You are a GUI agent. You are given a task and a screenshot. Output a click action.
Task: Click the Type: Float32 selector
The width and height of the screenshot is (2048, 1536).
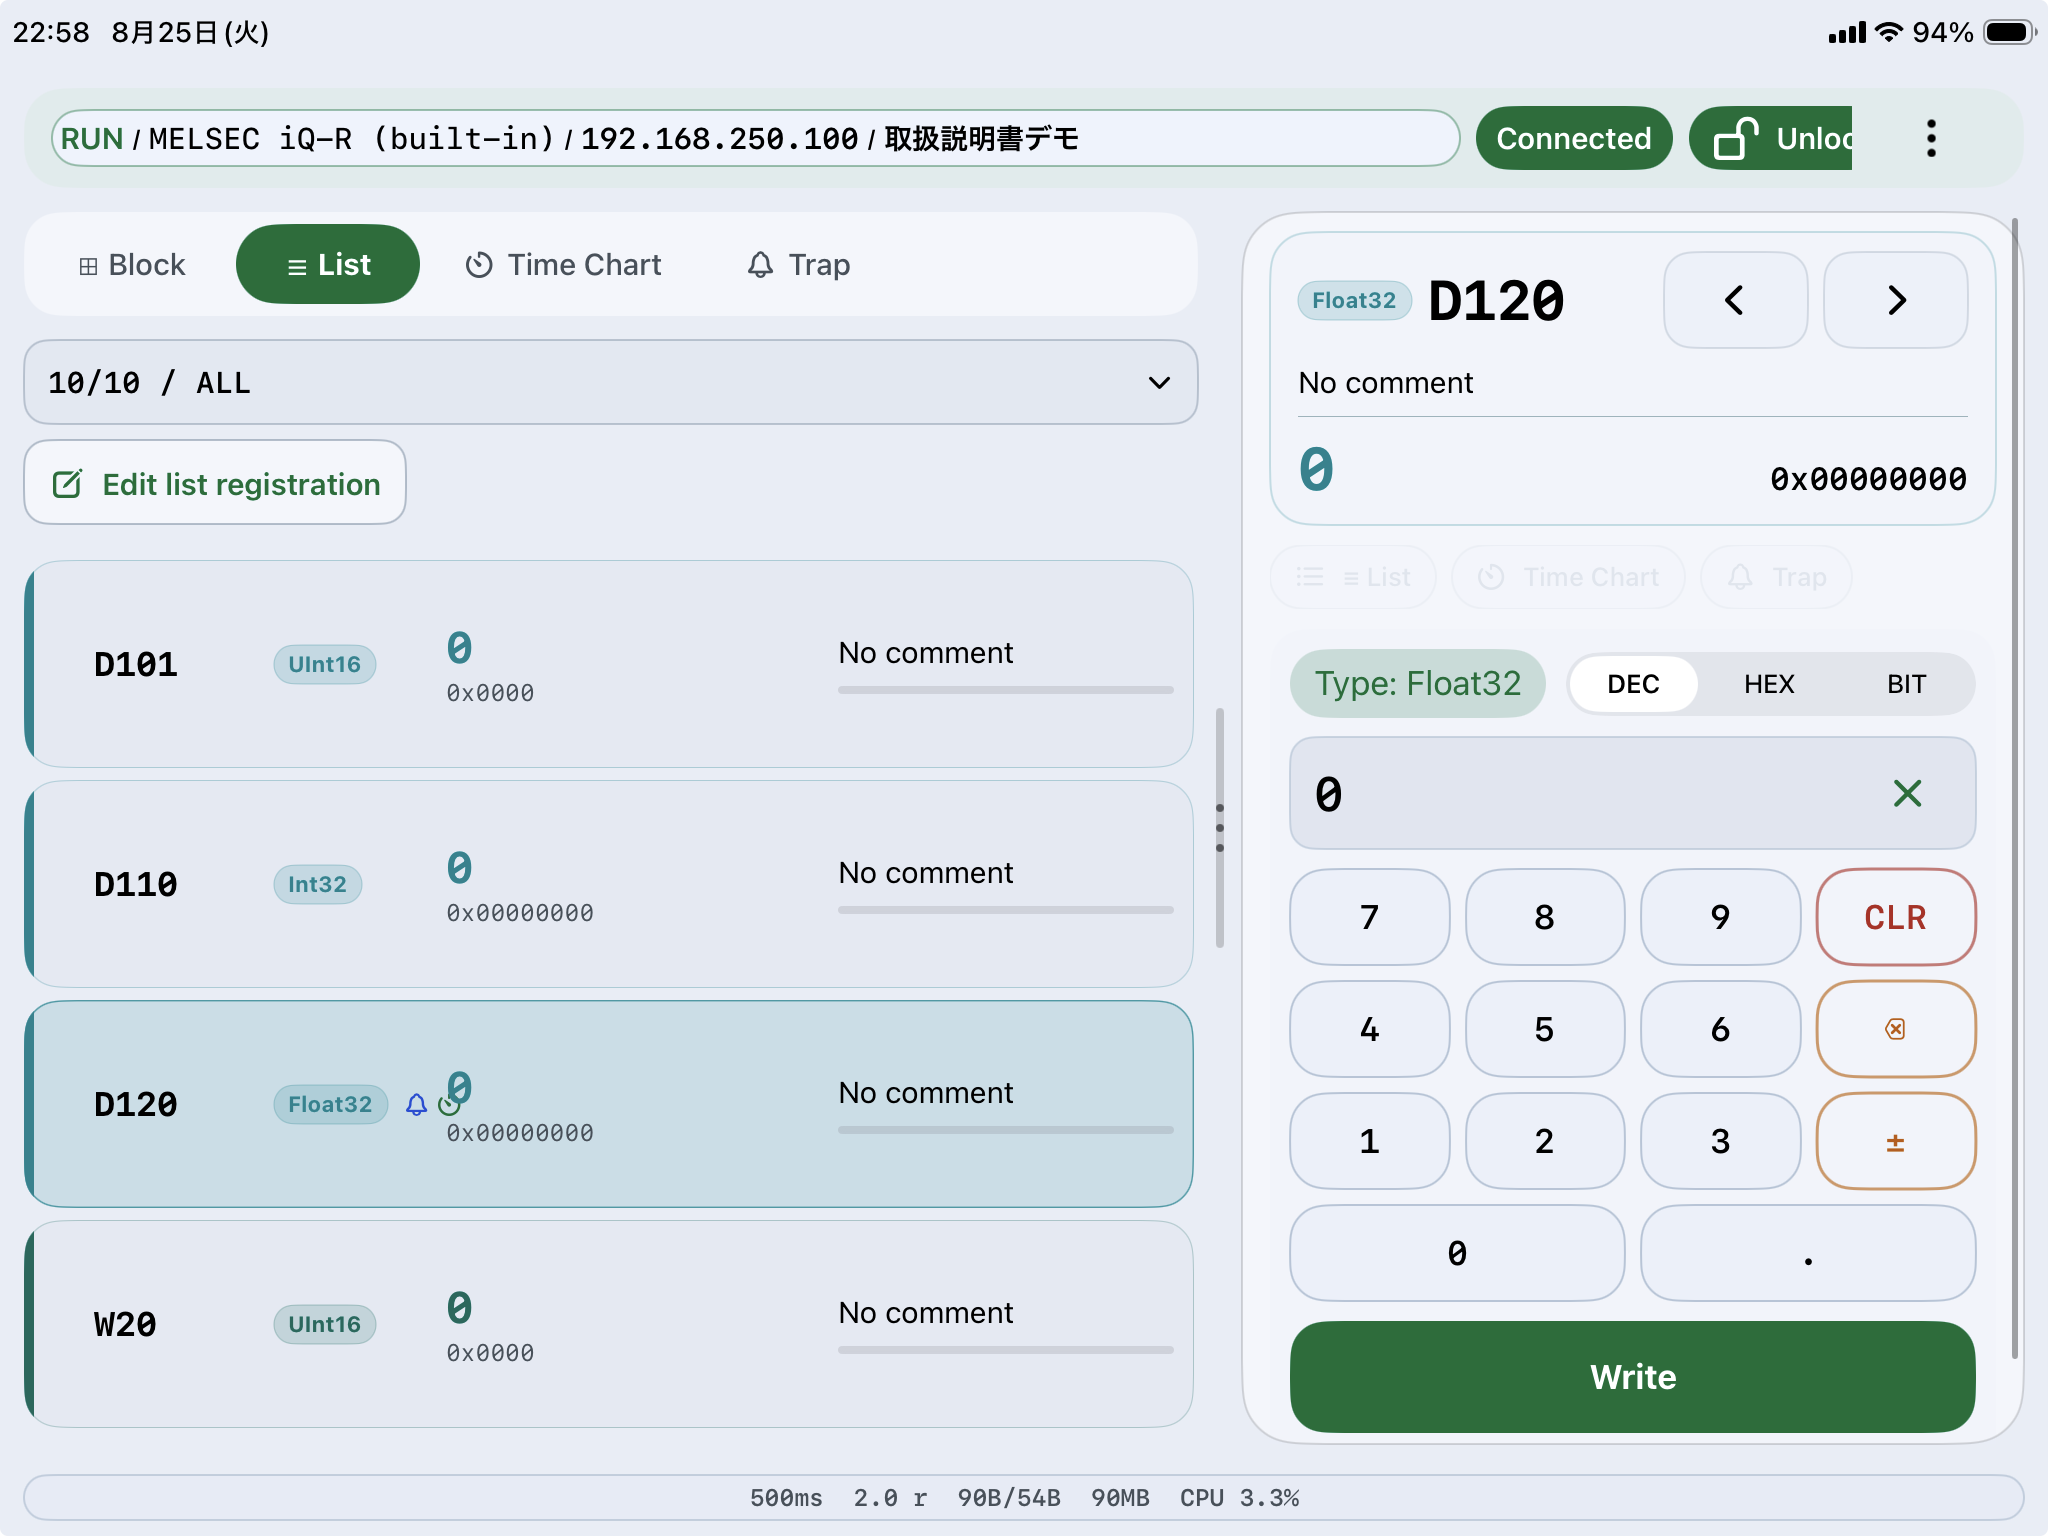(x=1417, y=684)
